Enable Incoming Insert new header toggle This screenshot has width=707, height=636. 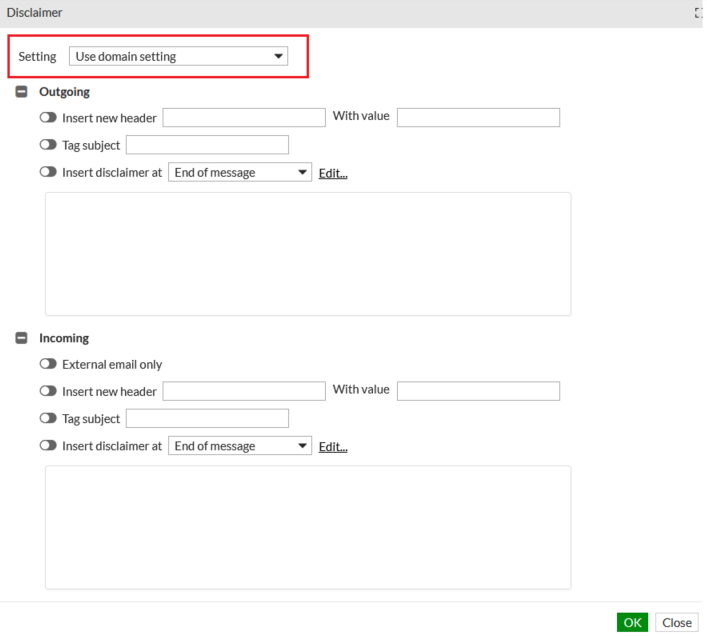click(47, 391)
